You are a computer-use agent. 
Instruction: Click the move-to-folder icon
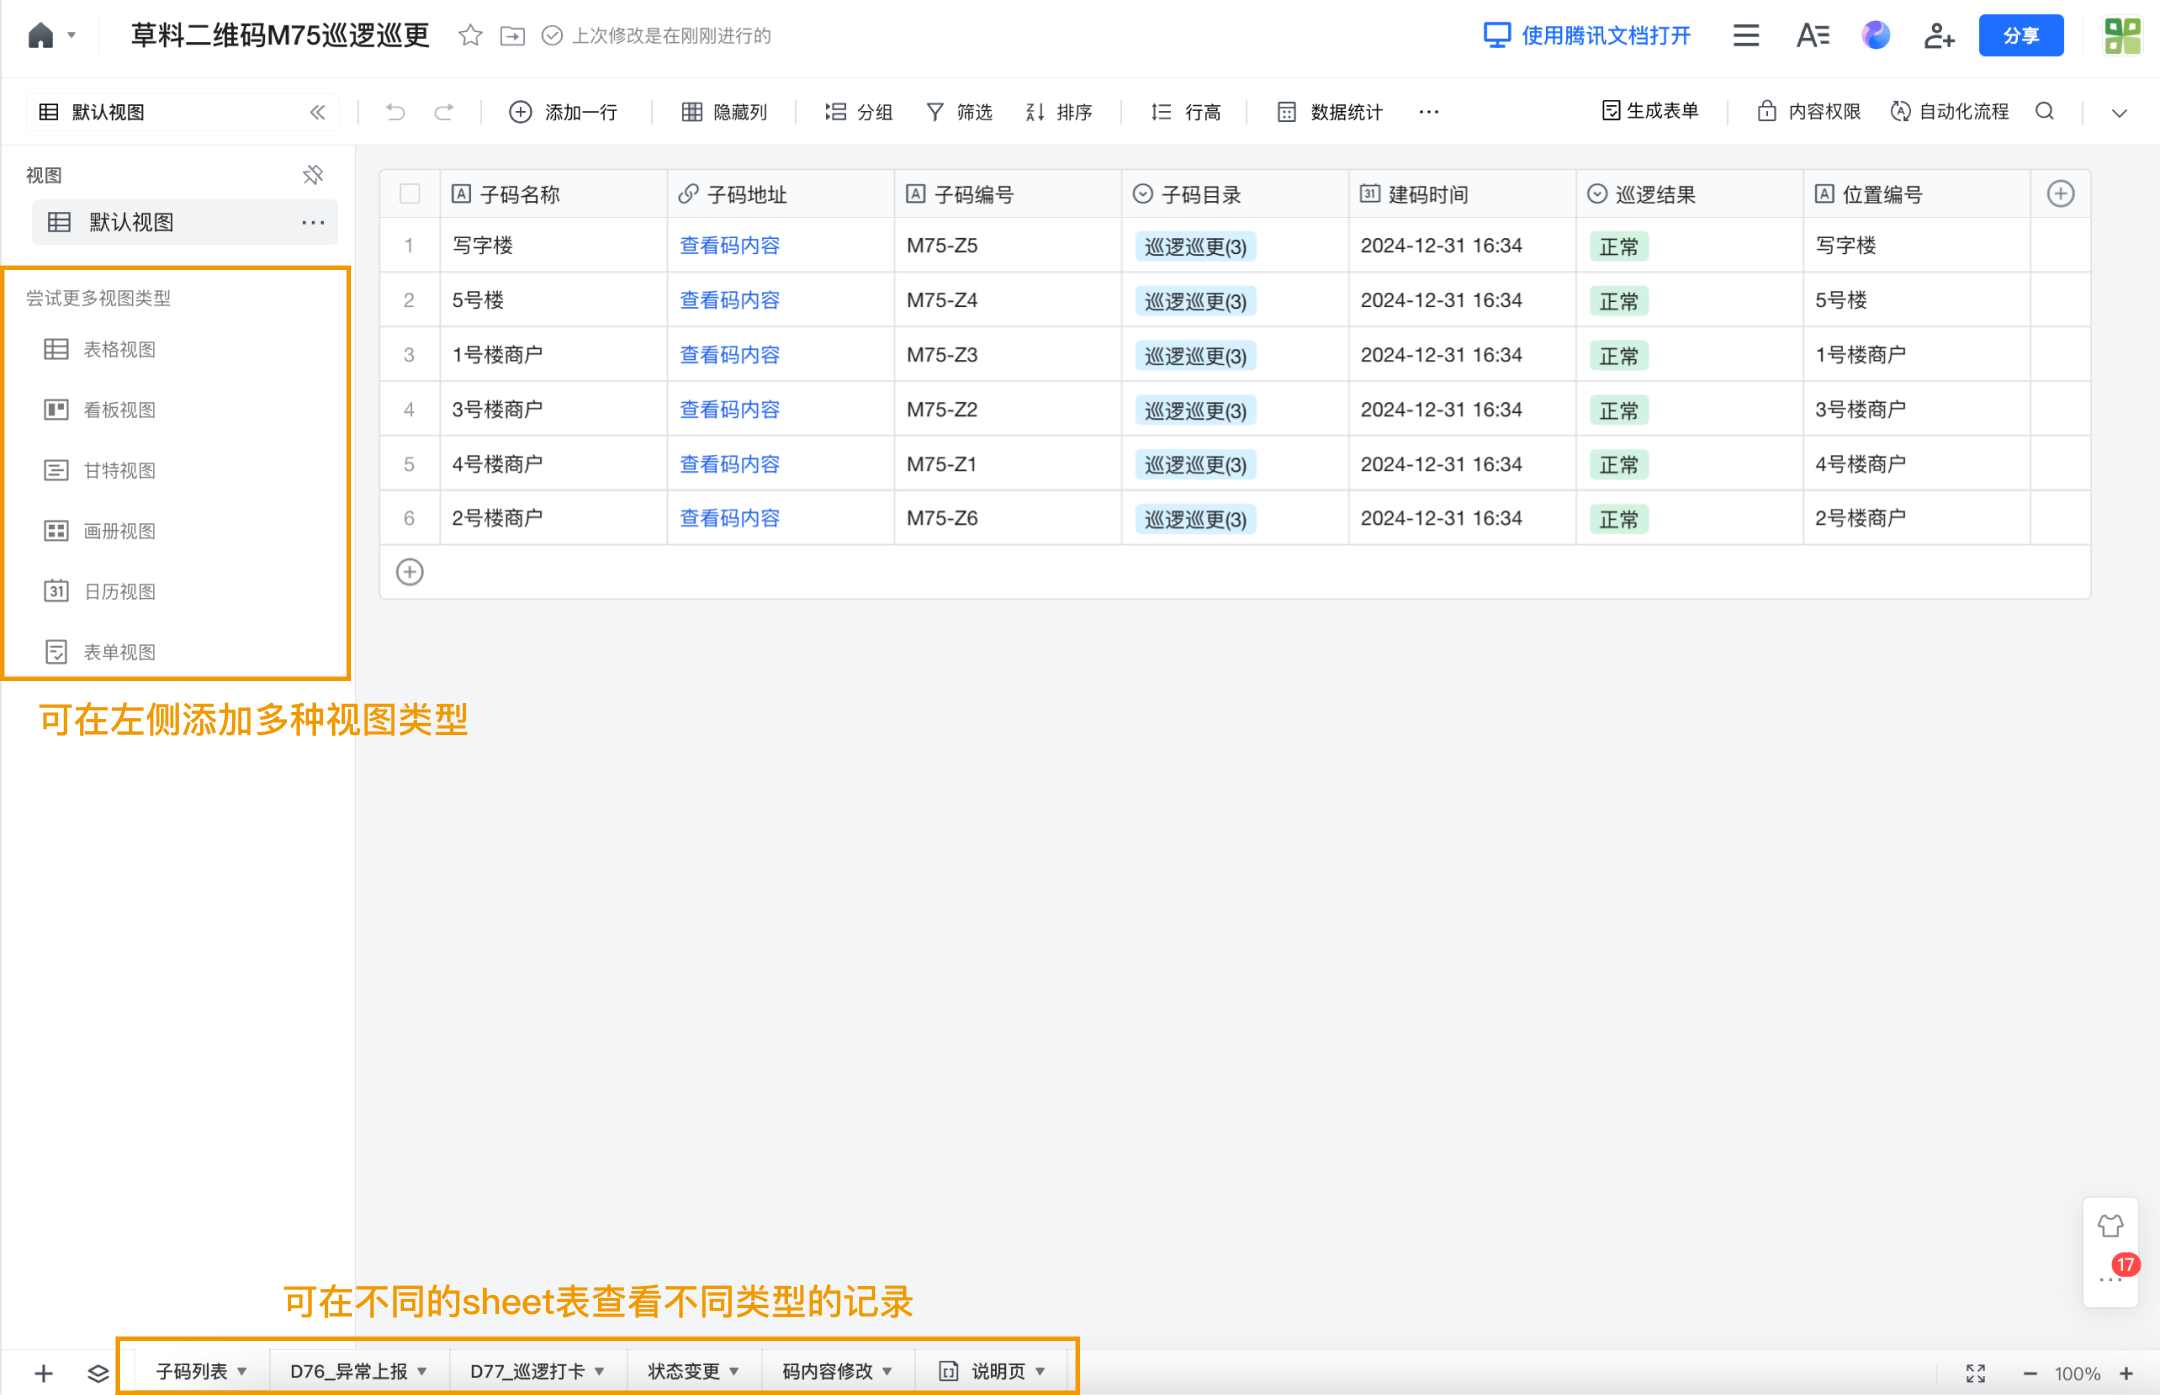tap(512, 36)
